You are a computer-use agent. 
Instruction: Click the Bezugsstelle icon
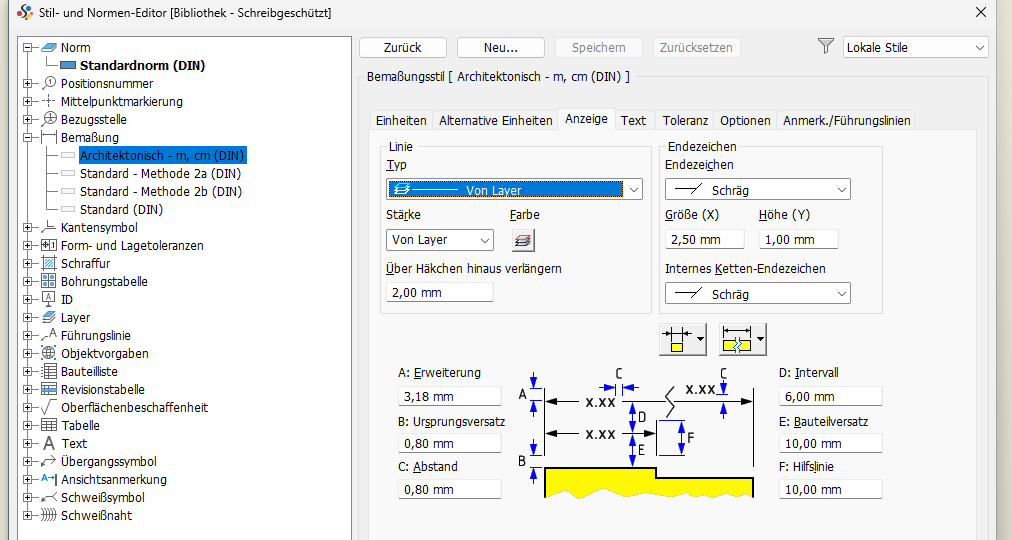click(x=49, y=119)
